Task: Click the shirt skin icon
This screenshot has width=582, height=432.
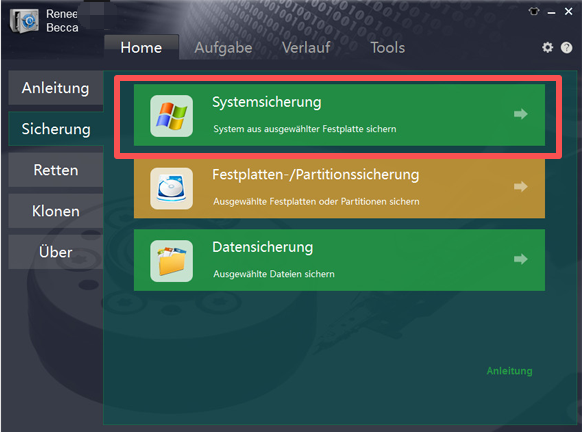Action: pos(534,12)
